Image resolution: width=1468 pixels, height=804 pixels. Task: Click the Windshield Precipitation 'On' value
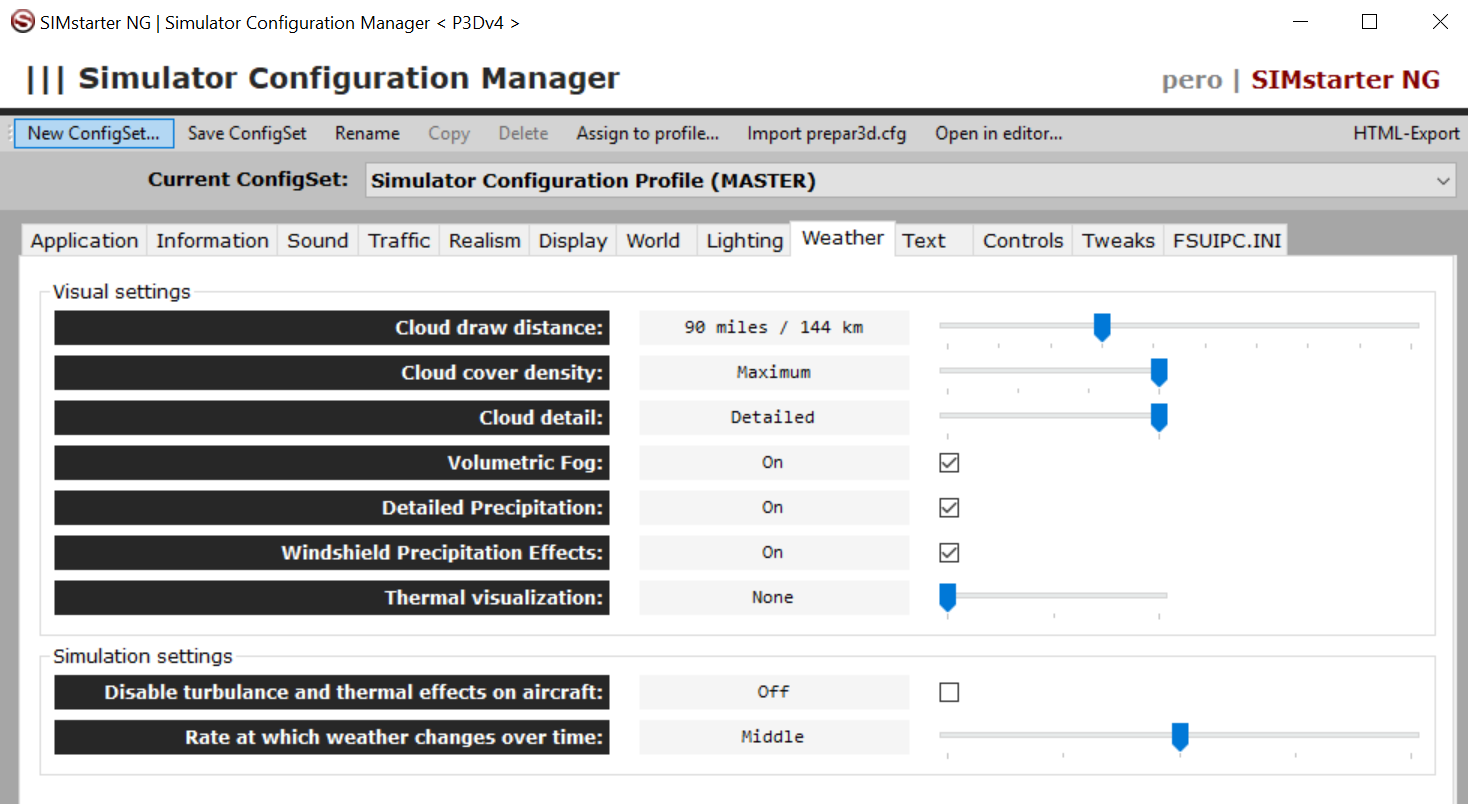[x=774, y=552]
